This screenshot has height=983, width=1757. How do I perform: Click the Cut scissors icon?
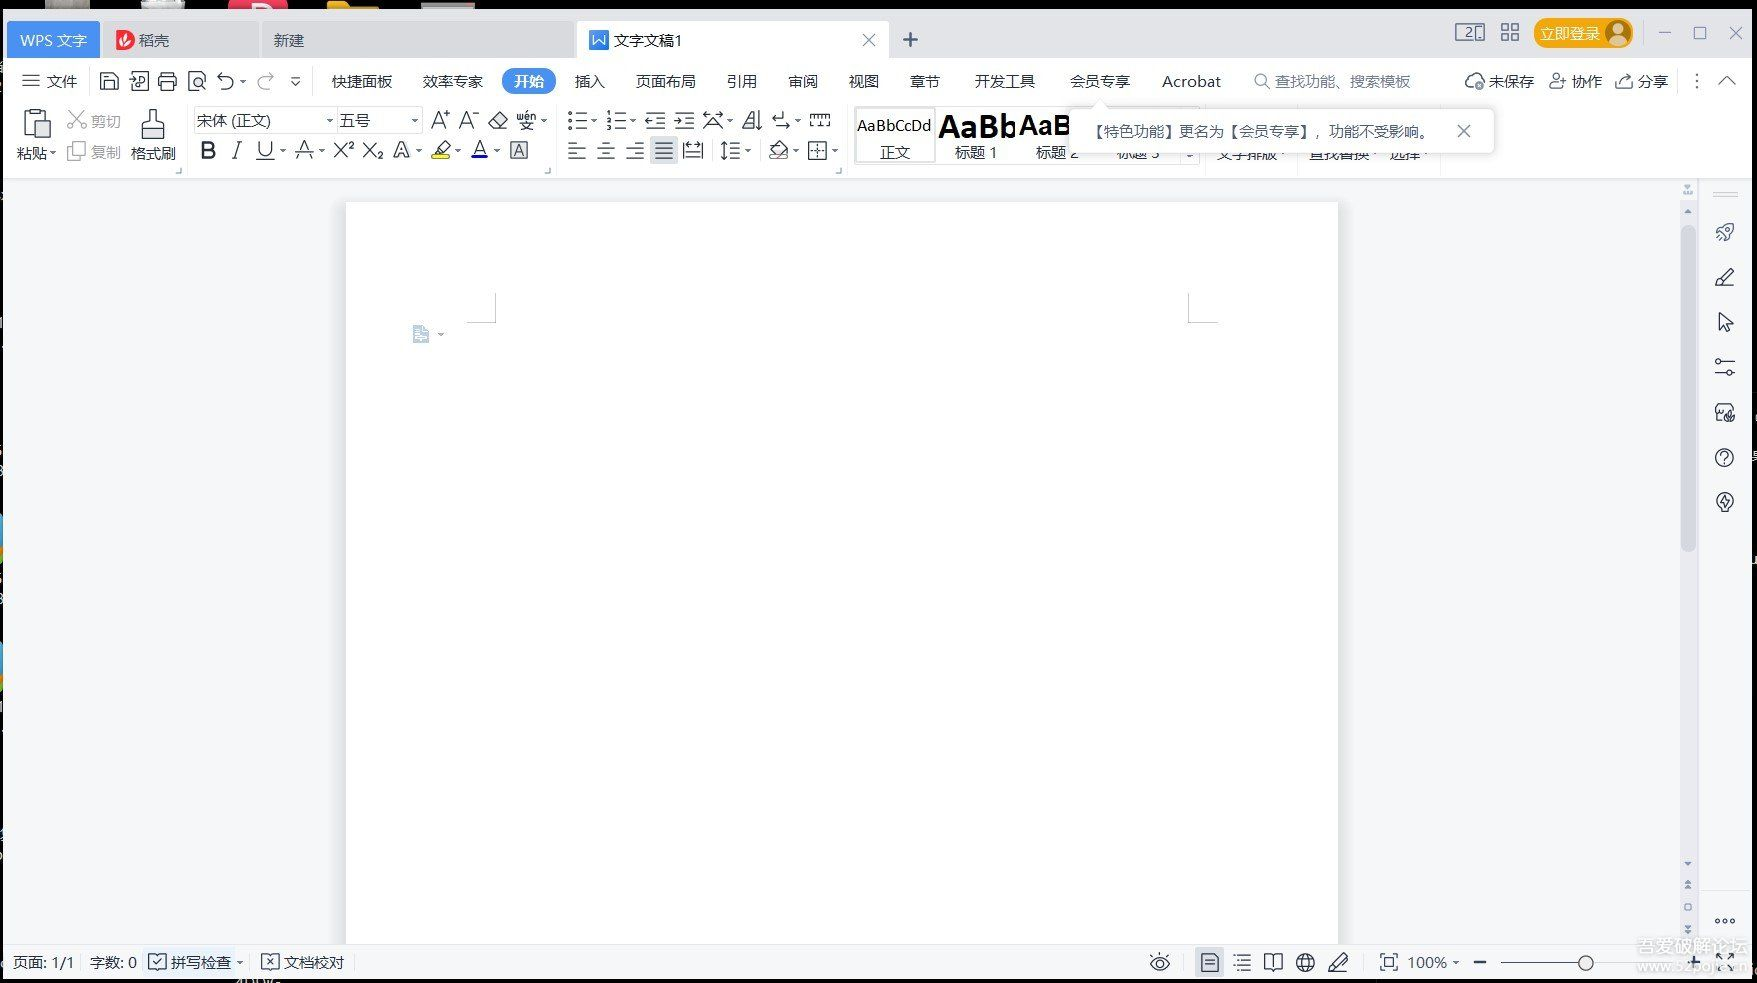point(77,120)
